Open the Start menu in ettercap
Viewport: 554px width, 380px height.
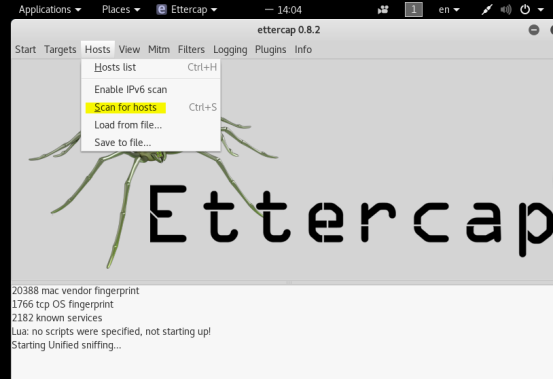pyautogui.click(x=25, y=49)
